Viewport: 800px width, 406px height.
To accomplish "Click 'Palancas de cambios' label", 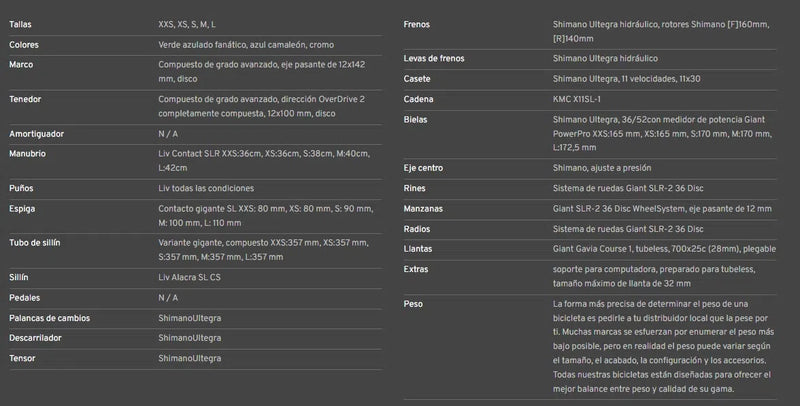I will tap(49, 318).
